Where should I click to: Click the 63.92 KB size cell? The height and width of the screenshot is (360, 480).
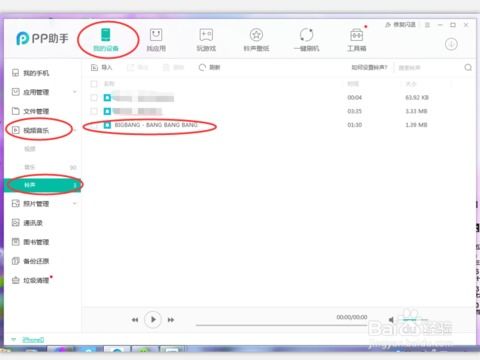pyautogui.click(x=417, y=98)
